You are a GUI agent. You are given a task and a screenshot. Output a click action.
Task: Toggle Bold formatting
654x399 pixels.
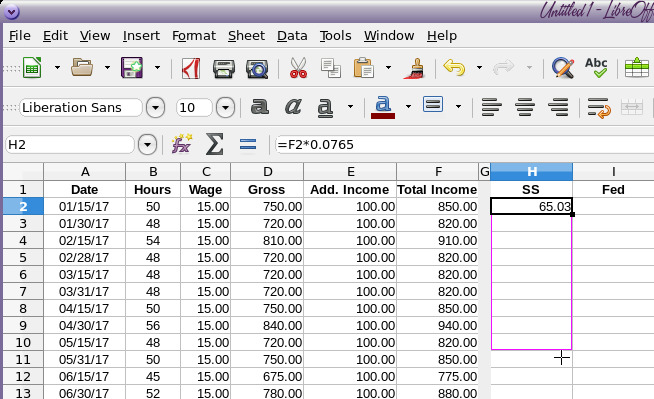tap(259, 107)
